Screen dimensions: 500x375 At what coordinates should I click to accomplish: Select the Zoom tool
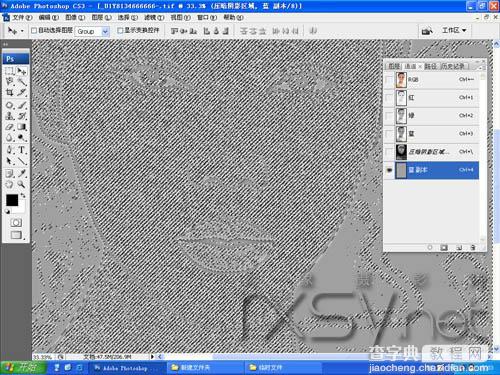(22, 184)
